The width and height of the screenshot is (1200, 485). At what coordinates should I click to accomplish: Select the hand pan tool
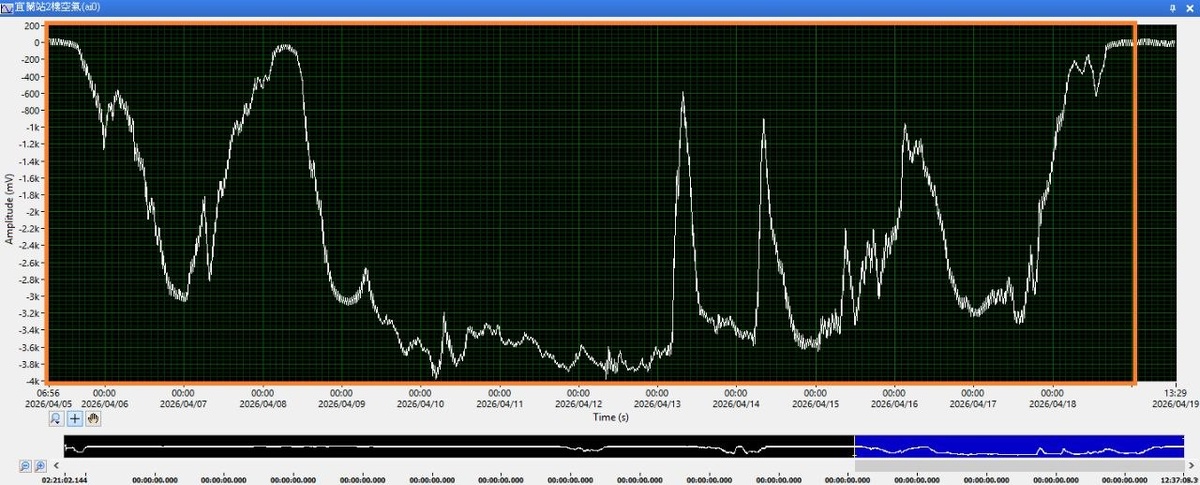pos(94,419)
